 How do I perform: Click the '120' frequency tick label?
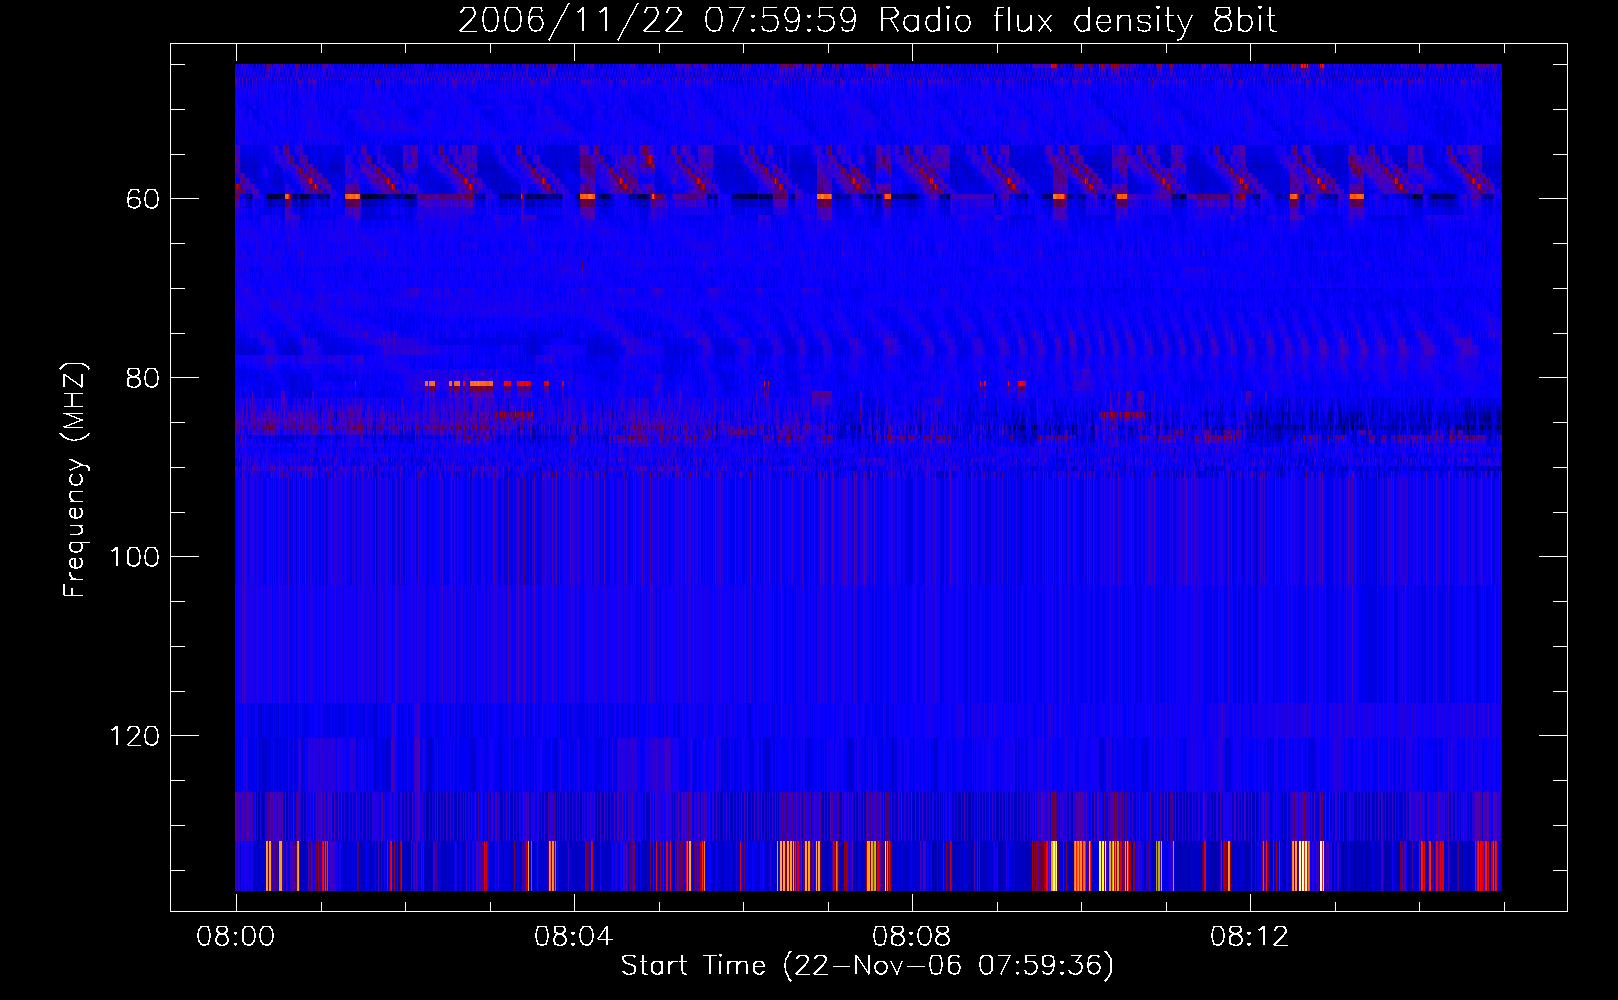coord(135,736)
